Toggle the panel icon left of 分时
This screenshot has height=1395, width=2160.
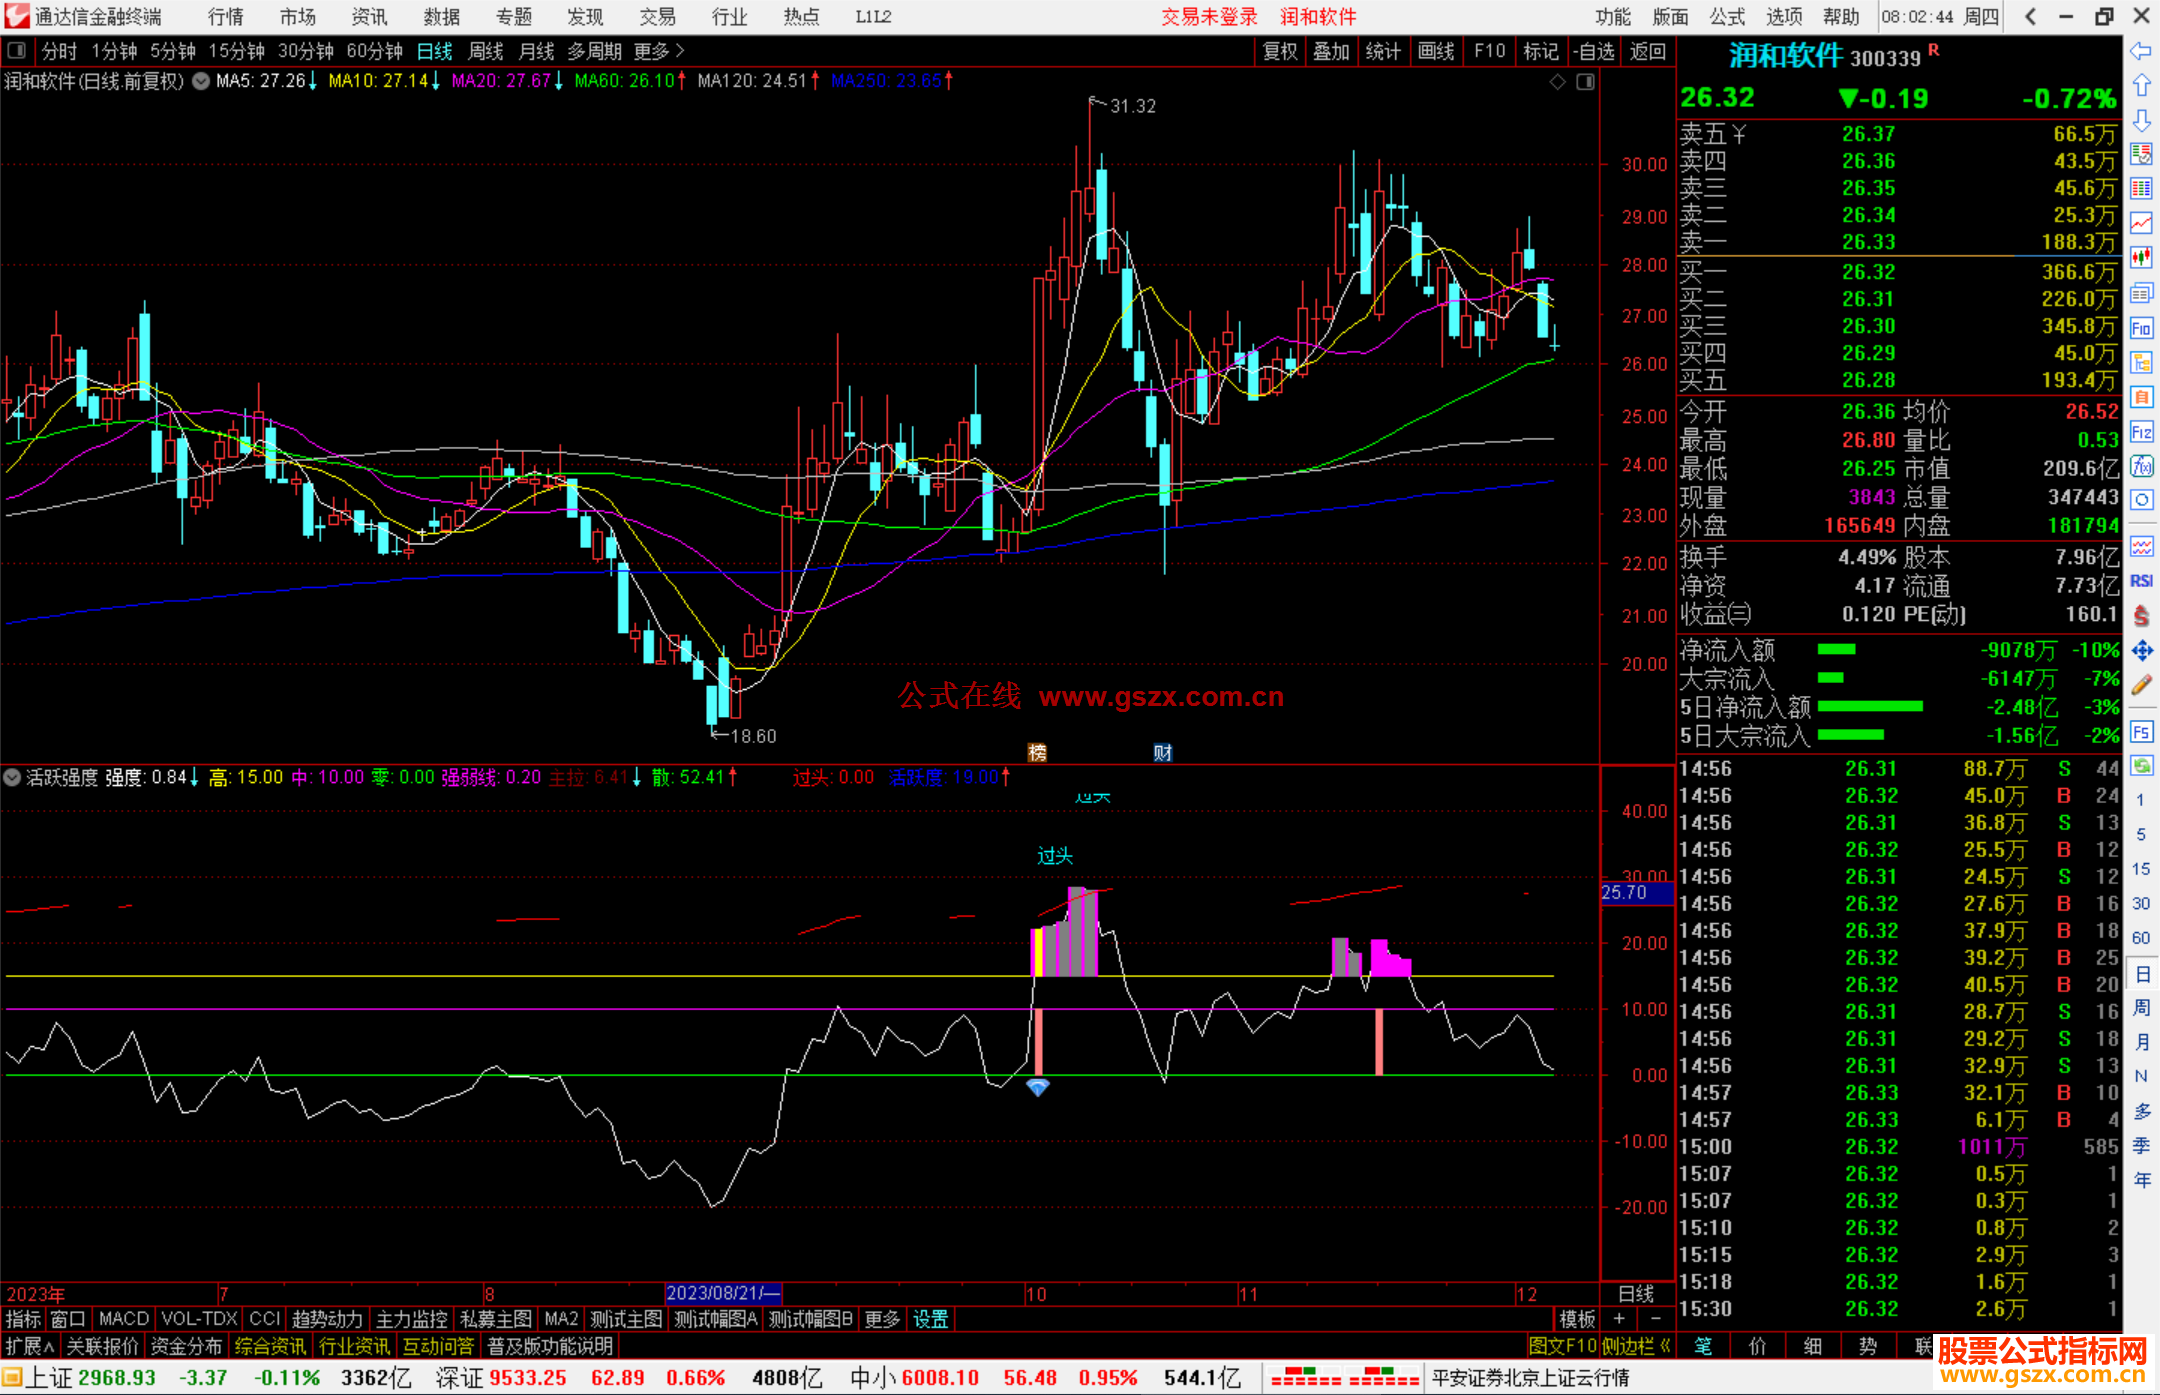17,51
